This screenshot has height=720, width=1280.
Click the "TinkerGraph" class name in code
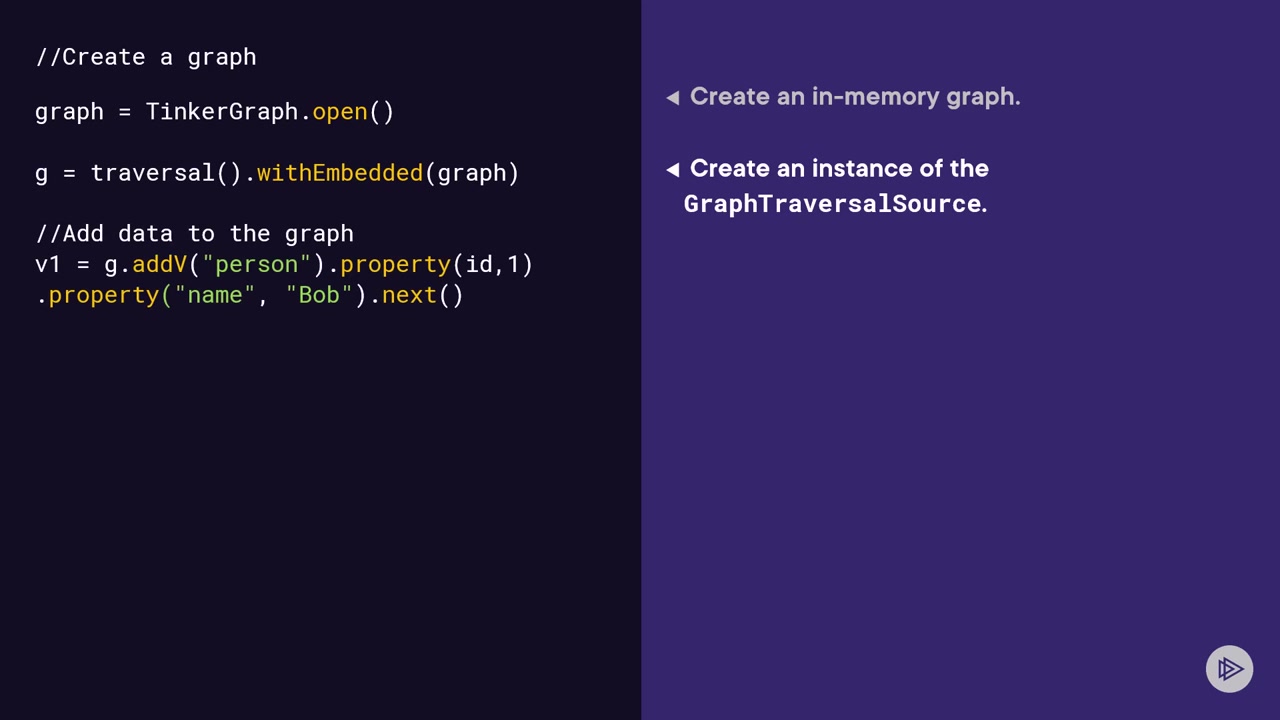222,112
